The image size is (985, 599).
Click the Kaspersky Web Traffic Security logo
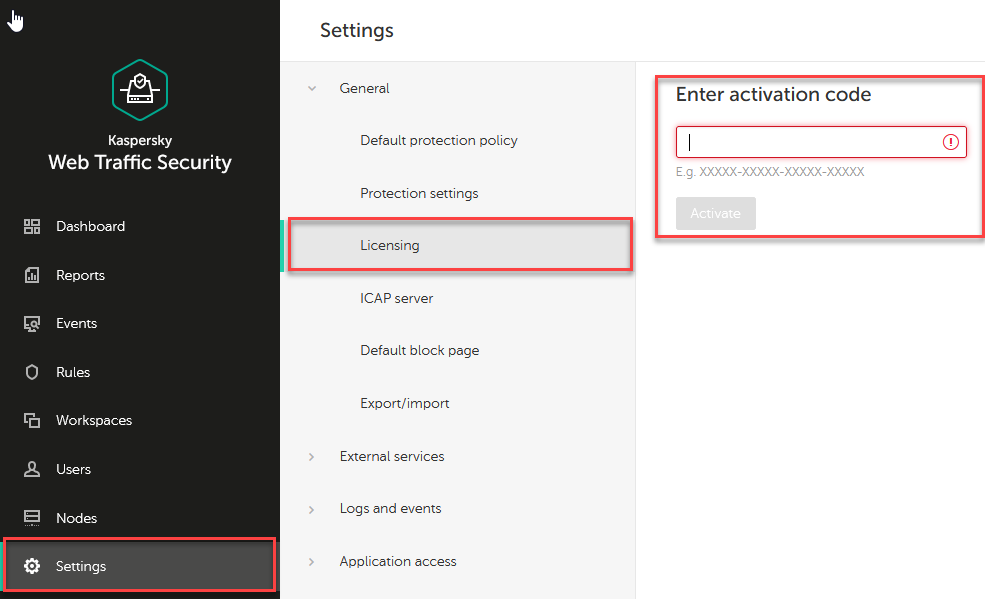[140, 90]
